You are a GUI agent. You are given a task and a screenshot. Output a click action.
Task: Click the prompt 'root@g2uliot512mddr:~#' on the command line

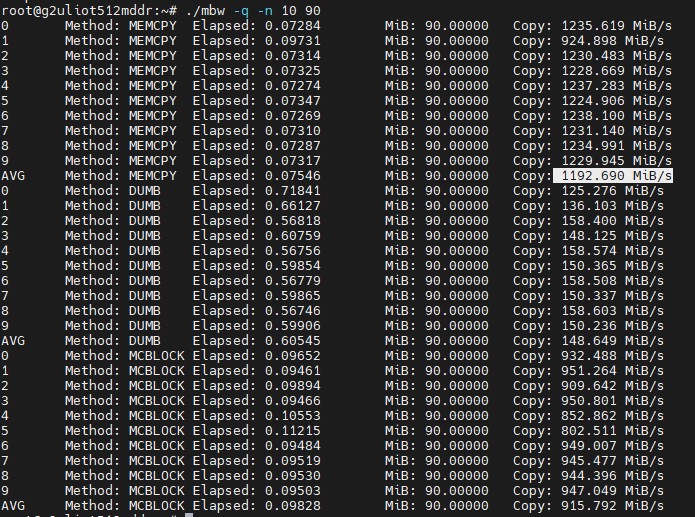[89, 11]
